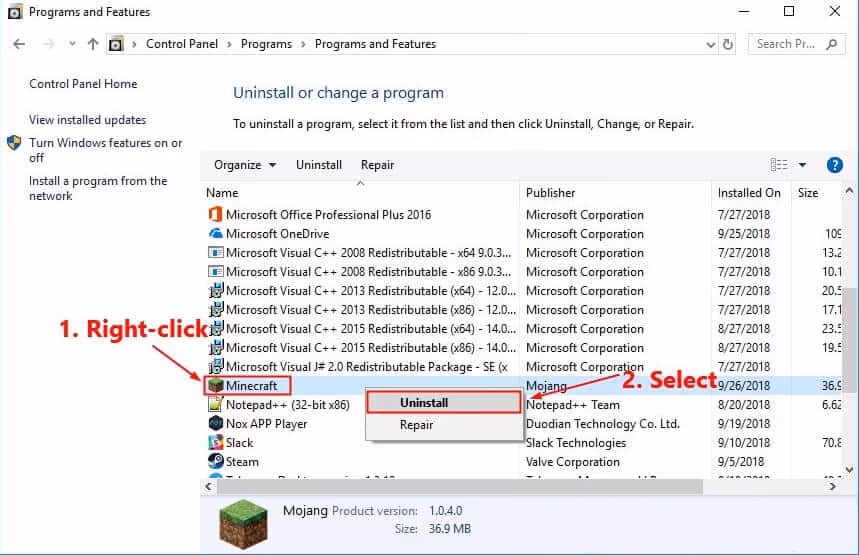Click the Programs and Features title icon
The width and height of the screenshot is (859, 555).
[x=15, y=12]
